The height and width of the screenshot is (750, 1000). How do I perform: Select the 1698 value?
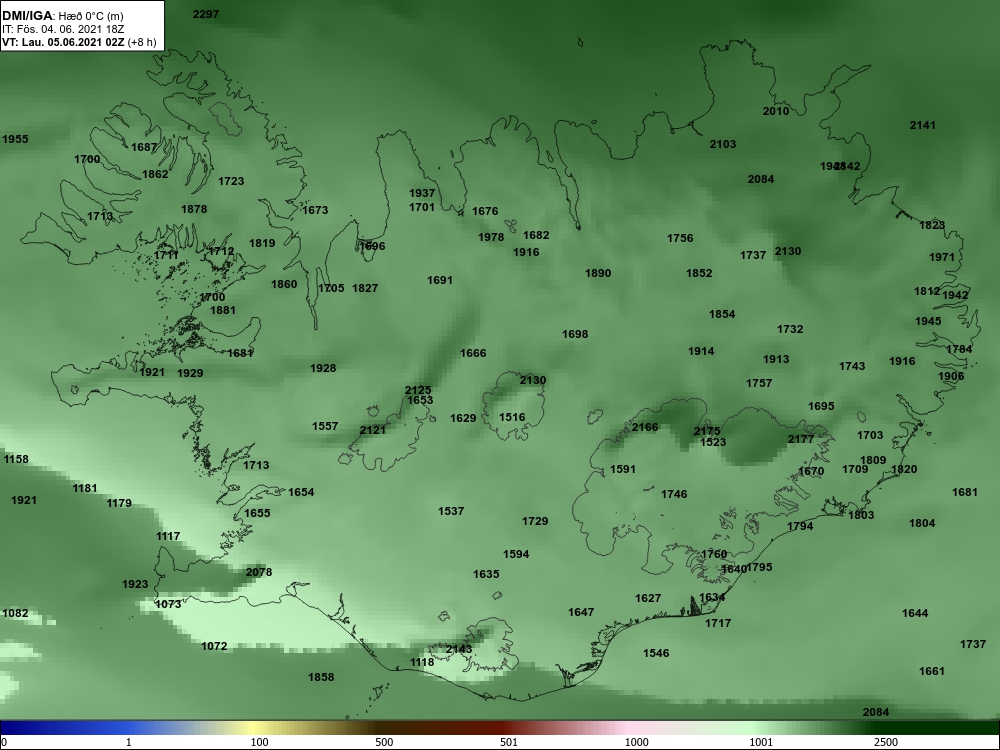point(575,334)
